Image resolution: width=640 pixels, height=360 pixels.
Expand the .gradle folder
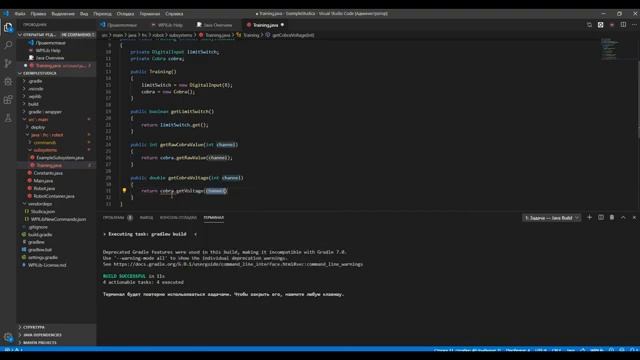35,81
